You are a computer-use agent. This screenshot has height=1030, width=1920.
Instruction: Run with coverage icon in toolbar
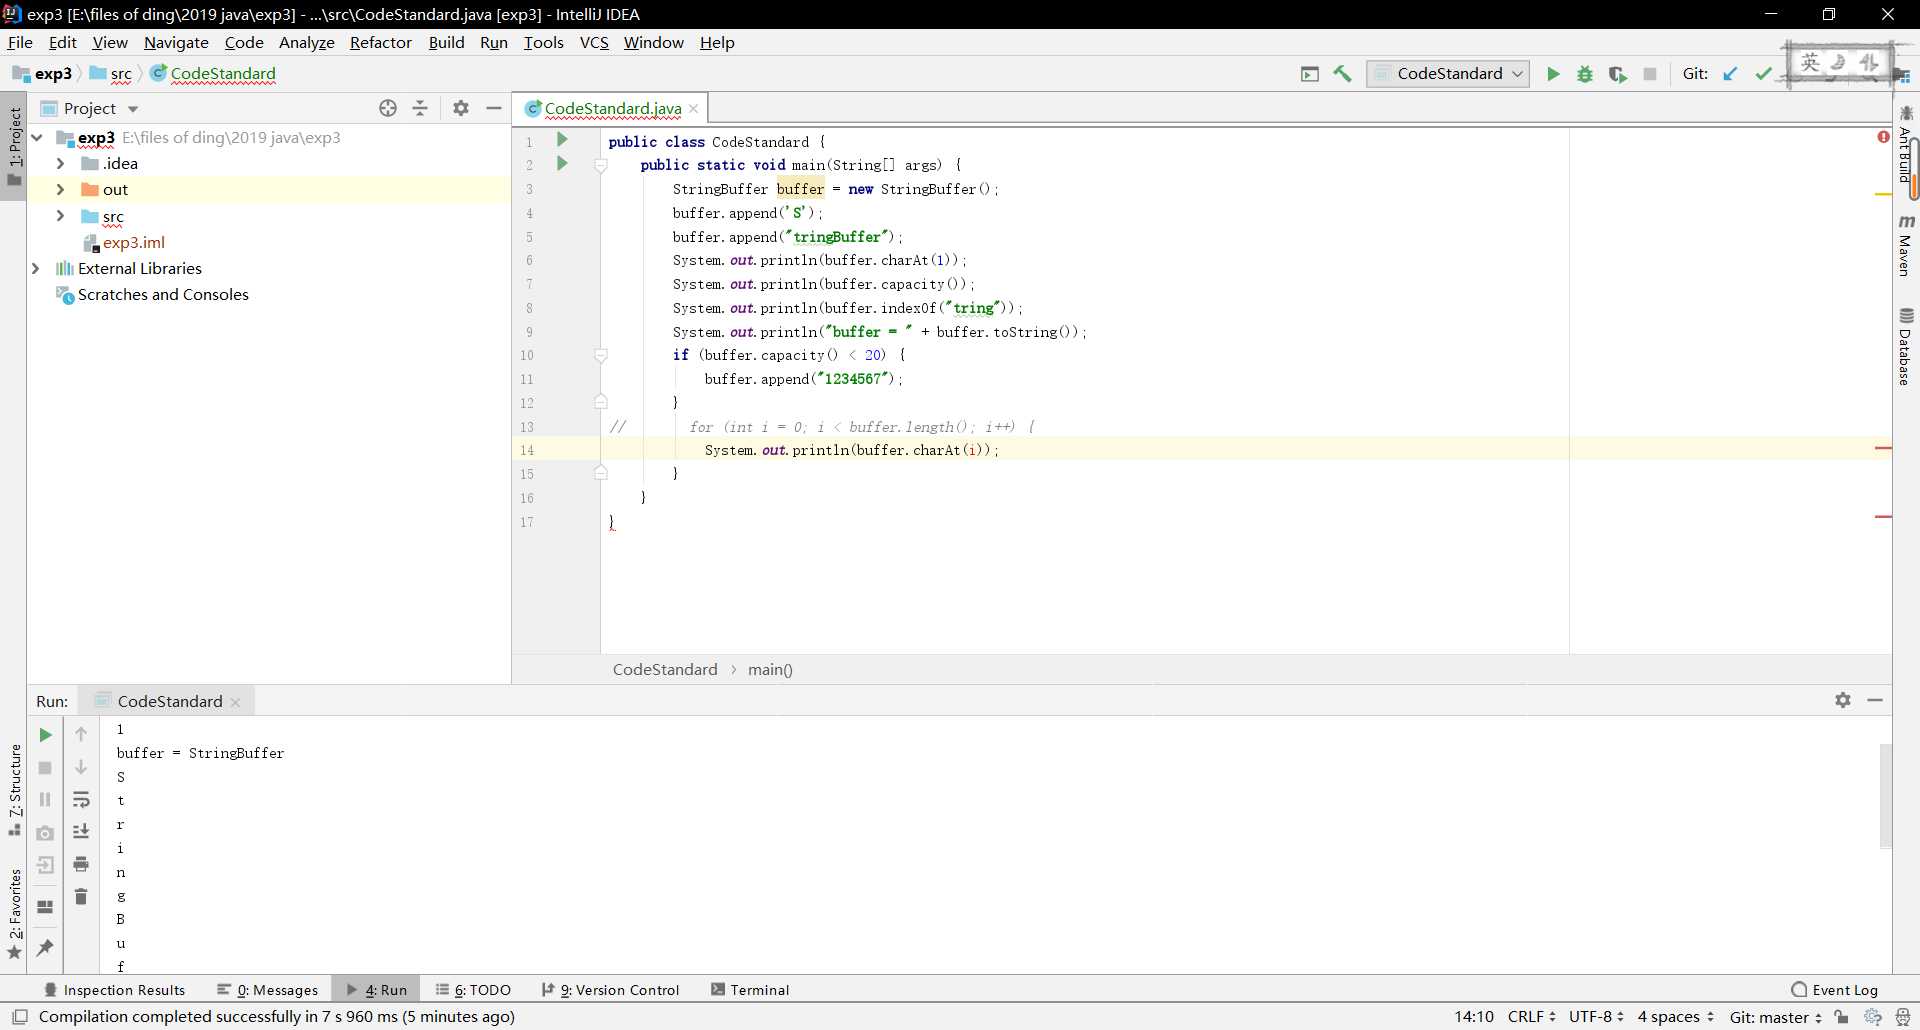point(1617,74)
